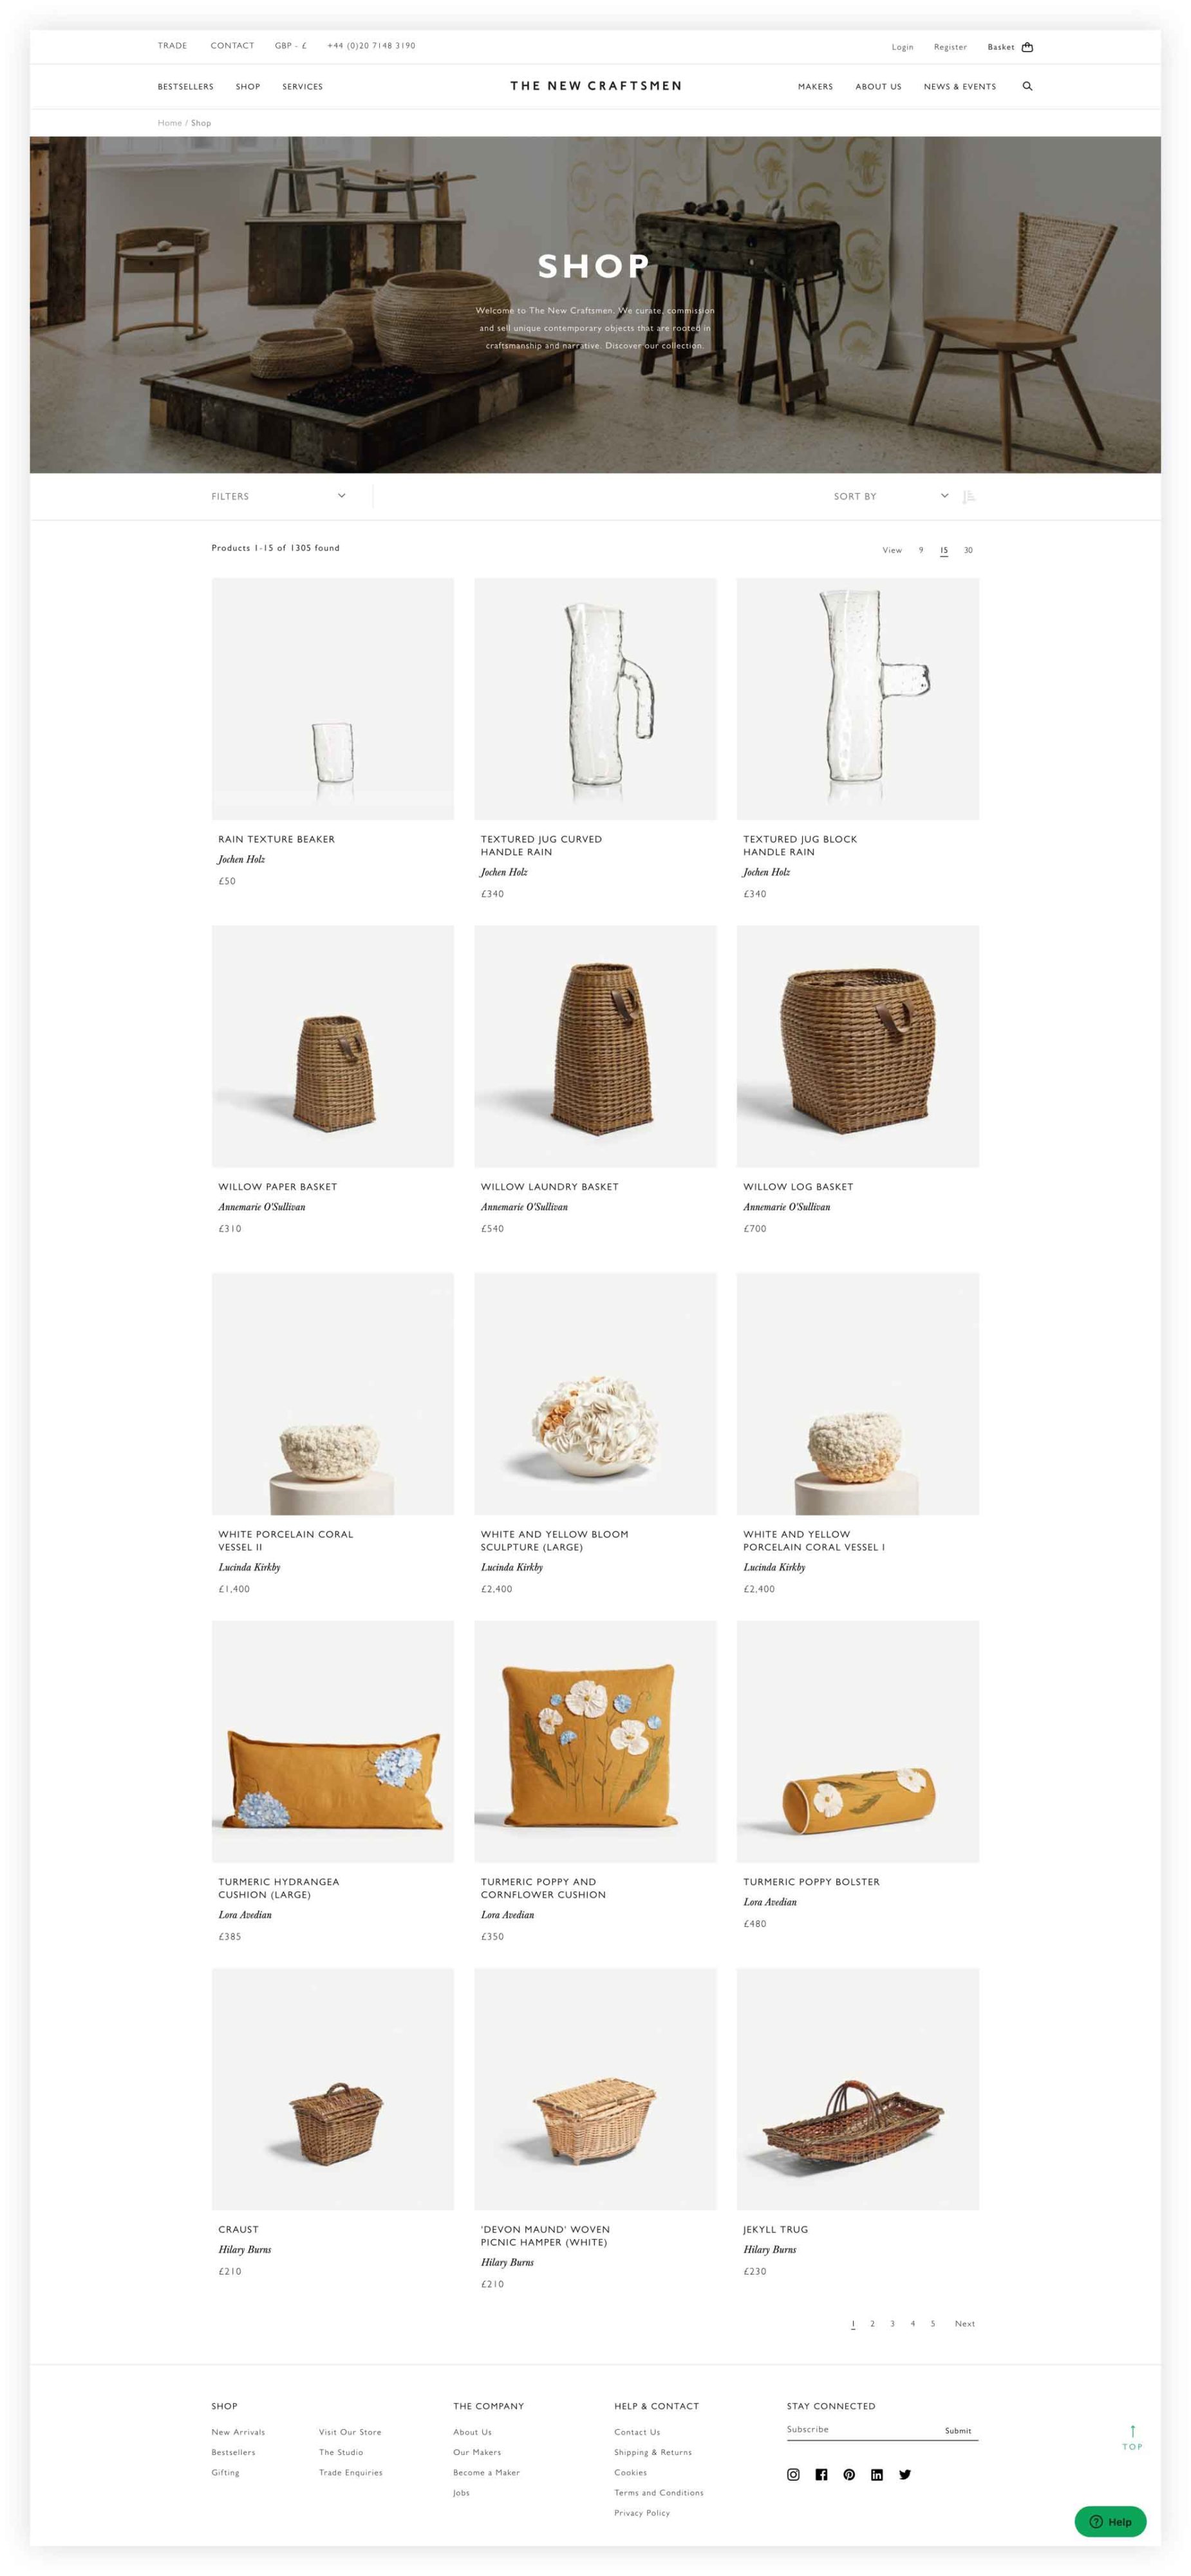Screen dimensions: 1191x2576
Task: Toggle sort direction icon beside Sort By
Action: 968,496
